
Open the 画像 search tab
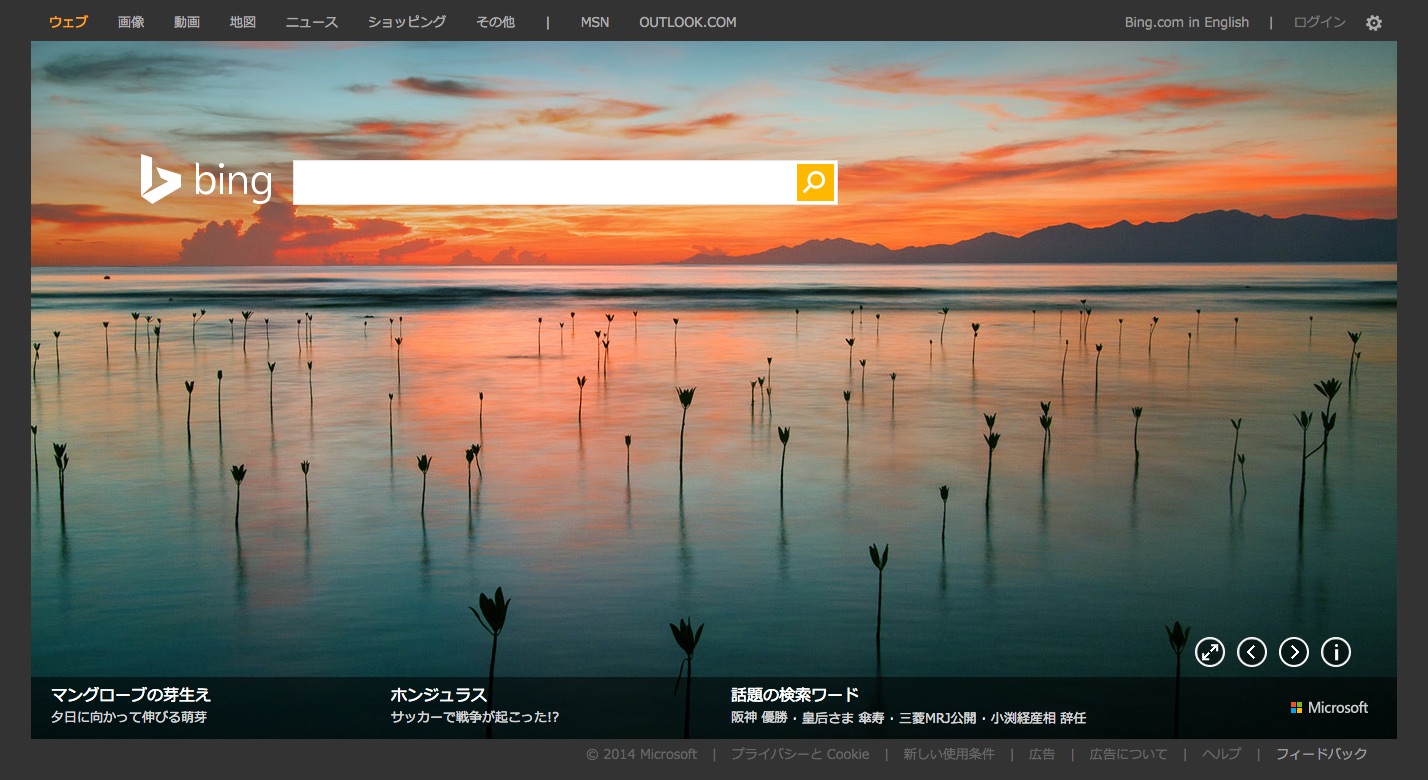pos(131,22)
